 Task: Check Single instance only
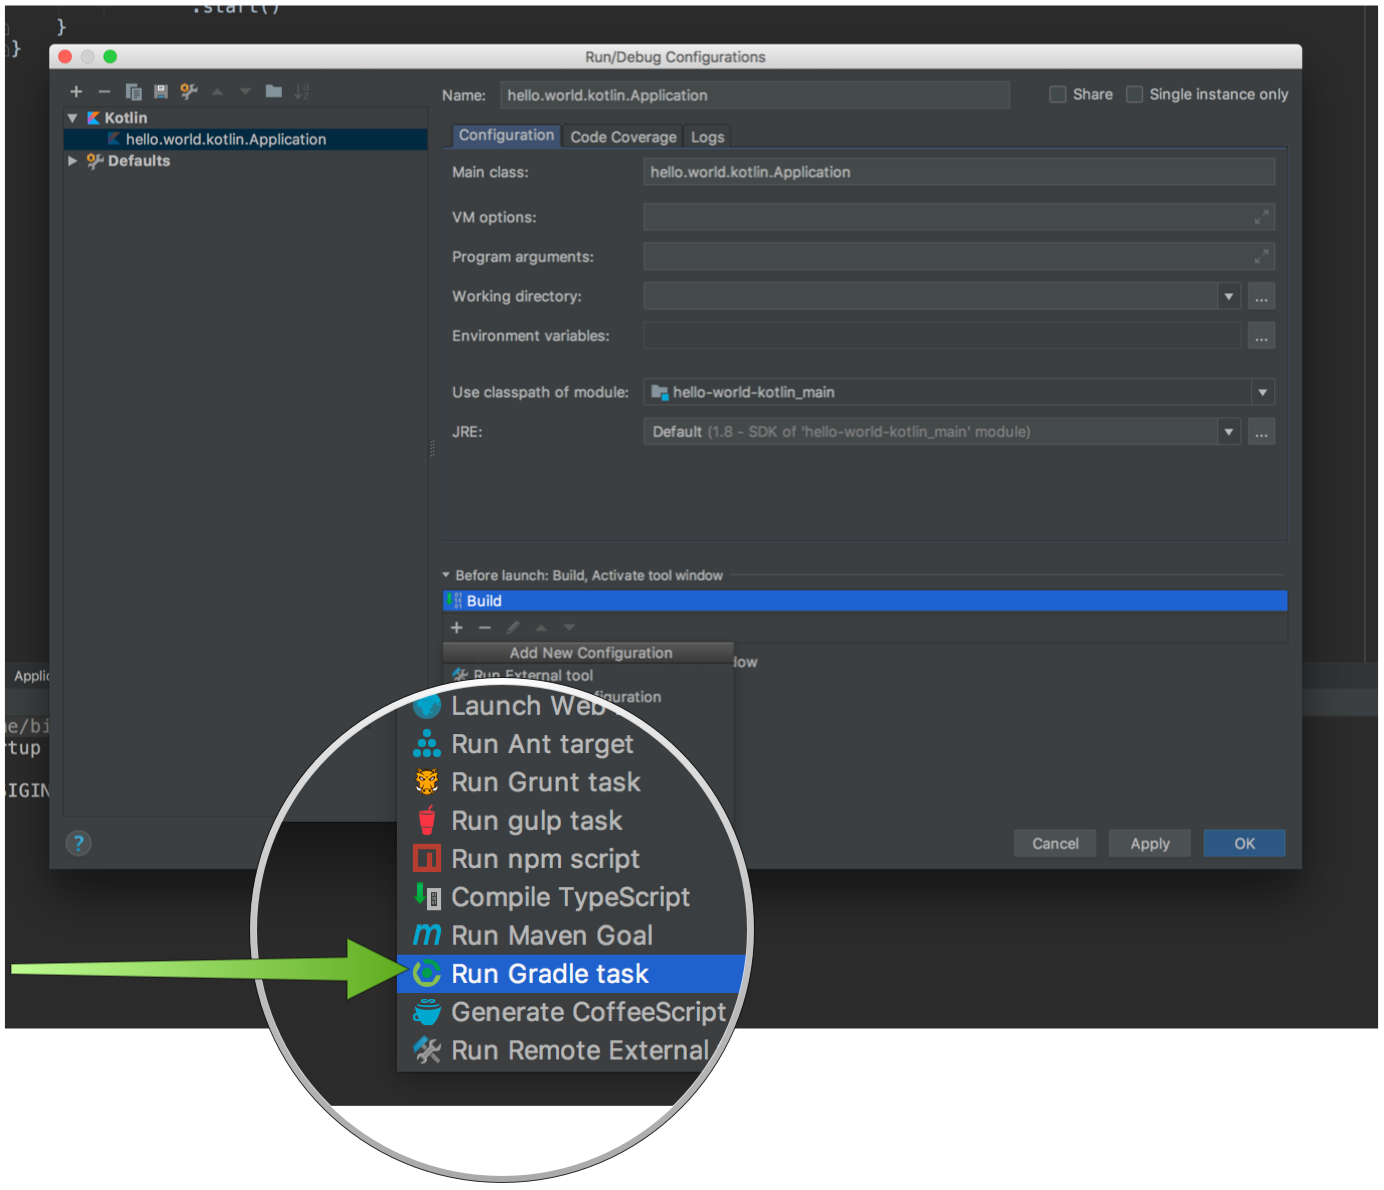click(1135, 94)
